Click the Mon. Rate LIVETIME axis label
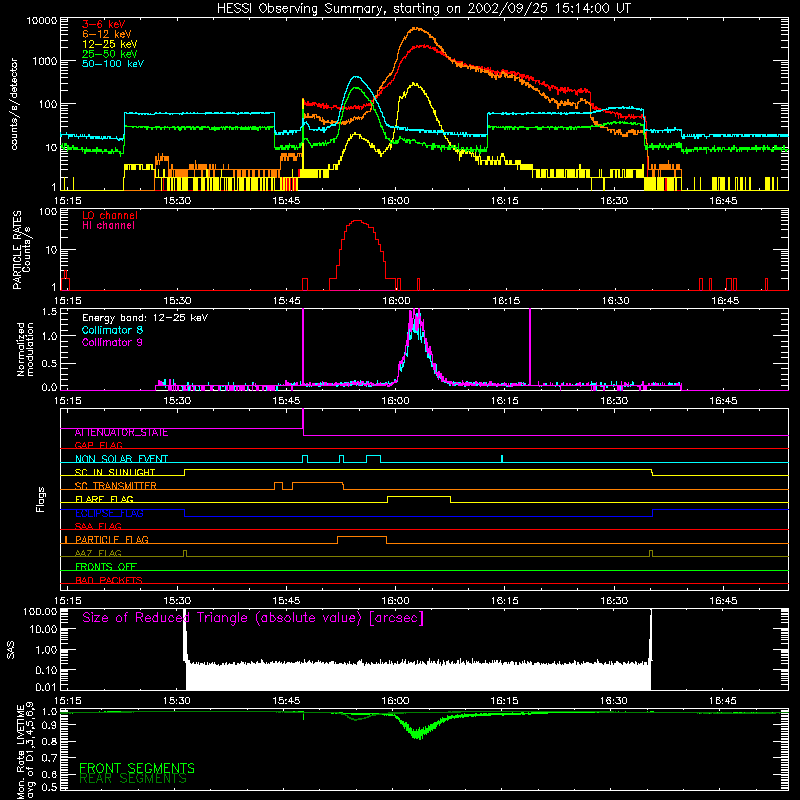 point(26,751)
